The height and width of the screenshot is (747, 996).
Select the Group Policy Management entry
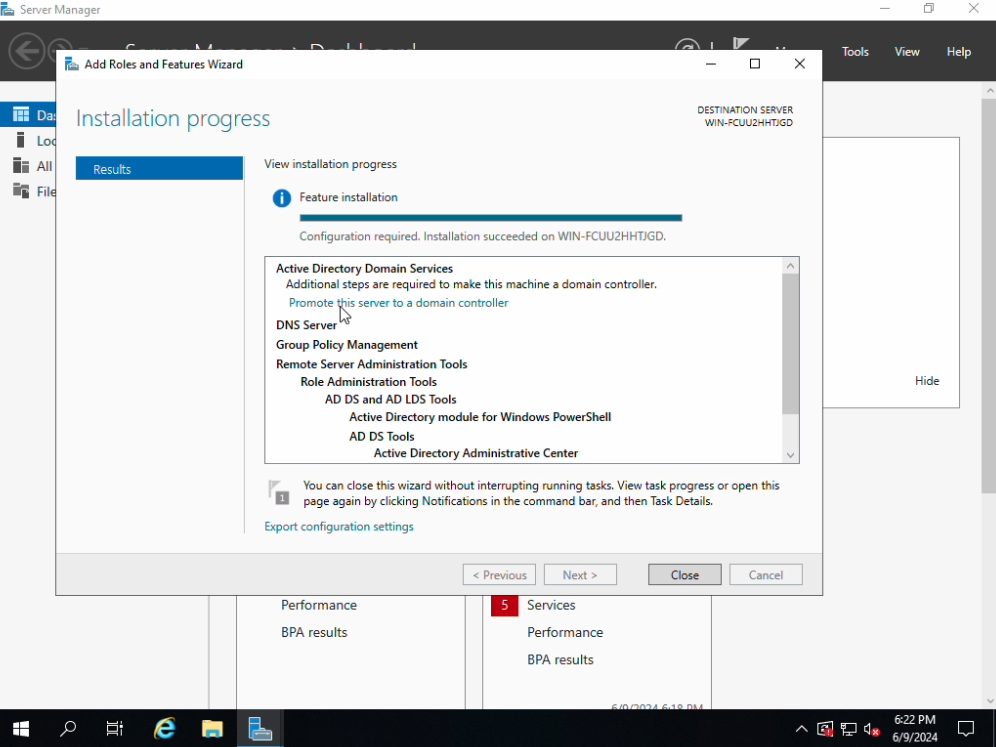tap(346, 345)
